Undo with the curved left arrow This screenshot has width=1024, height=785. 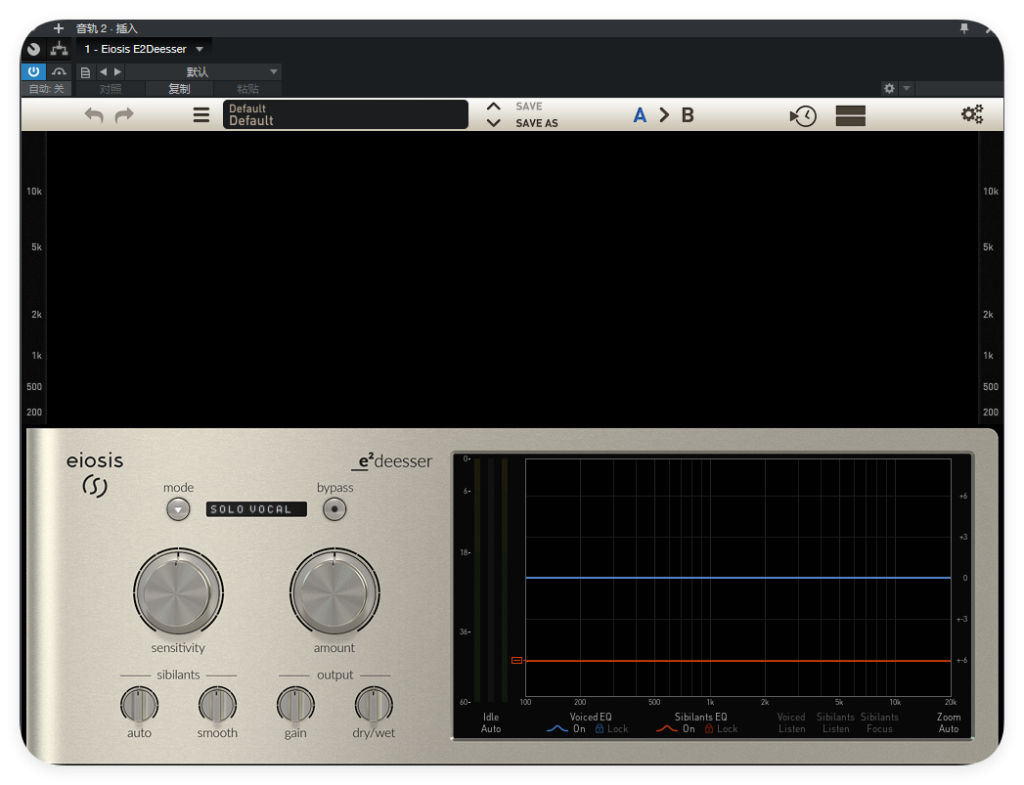pyautogui.click(x=94, y=115)
